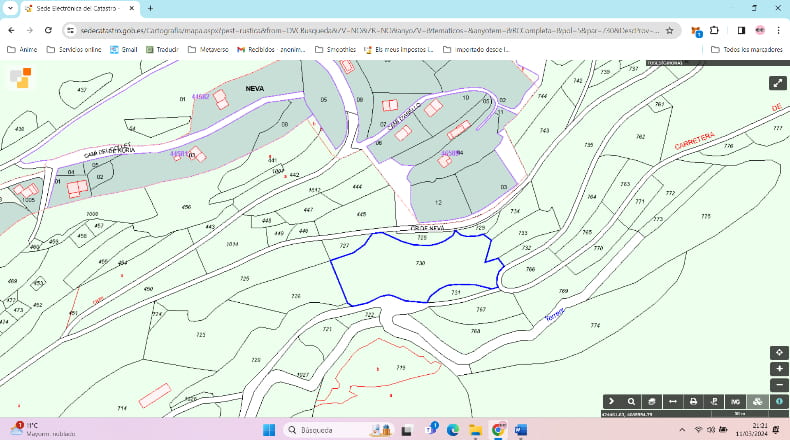Click parcel 719 inside red outline

(x=401, y=367)
